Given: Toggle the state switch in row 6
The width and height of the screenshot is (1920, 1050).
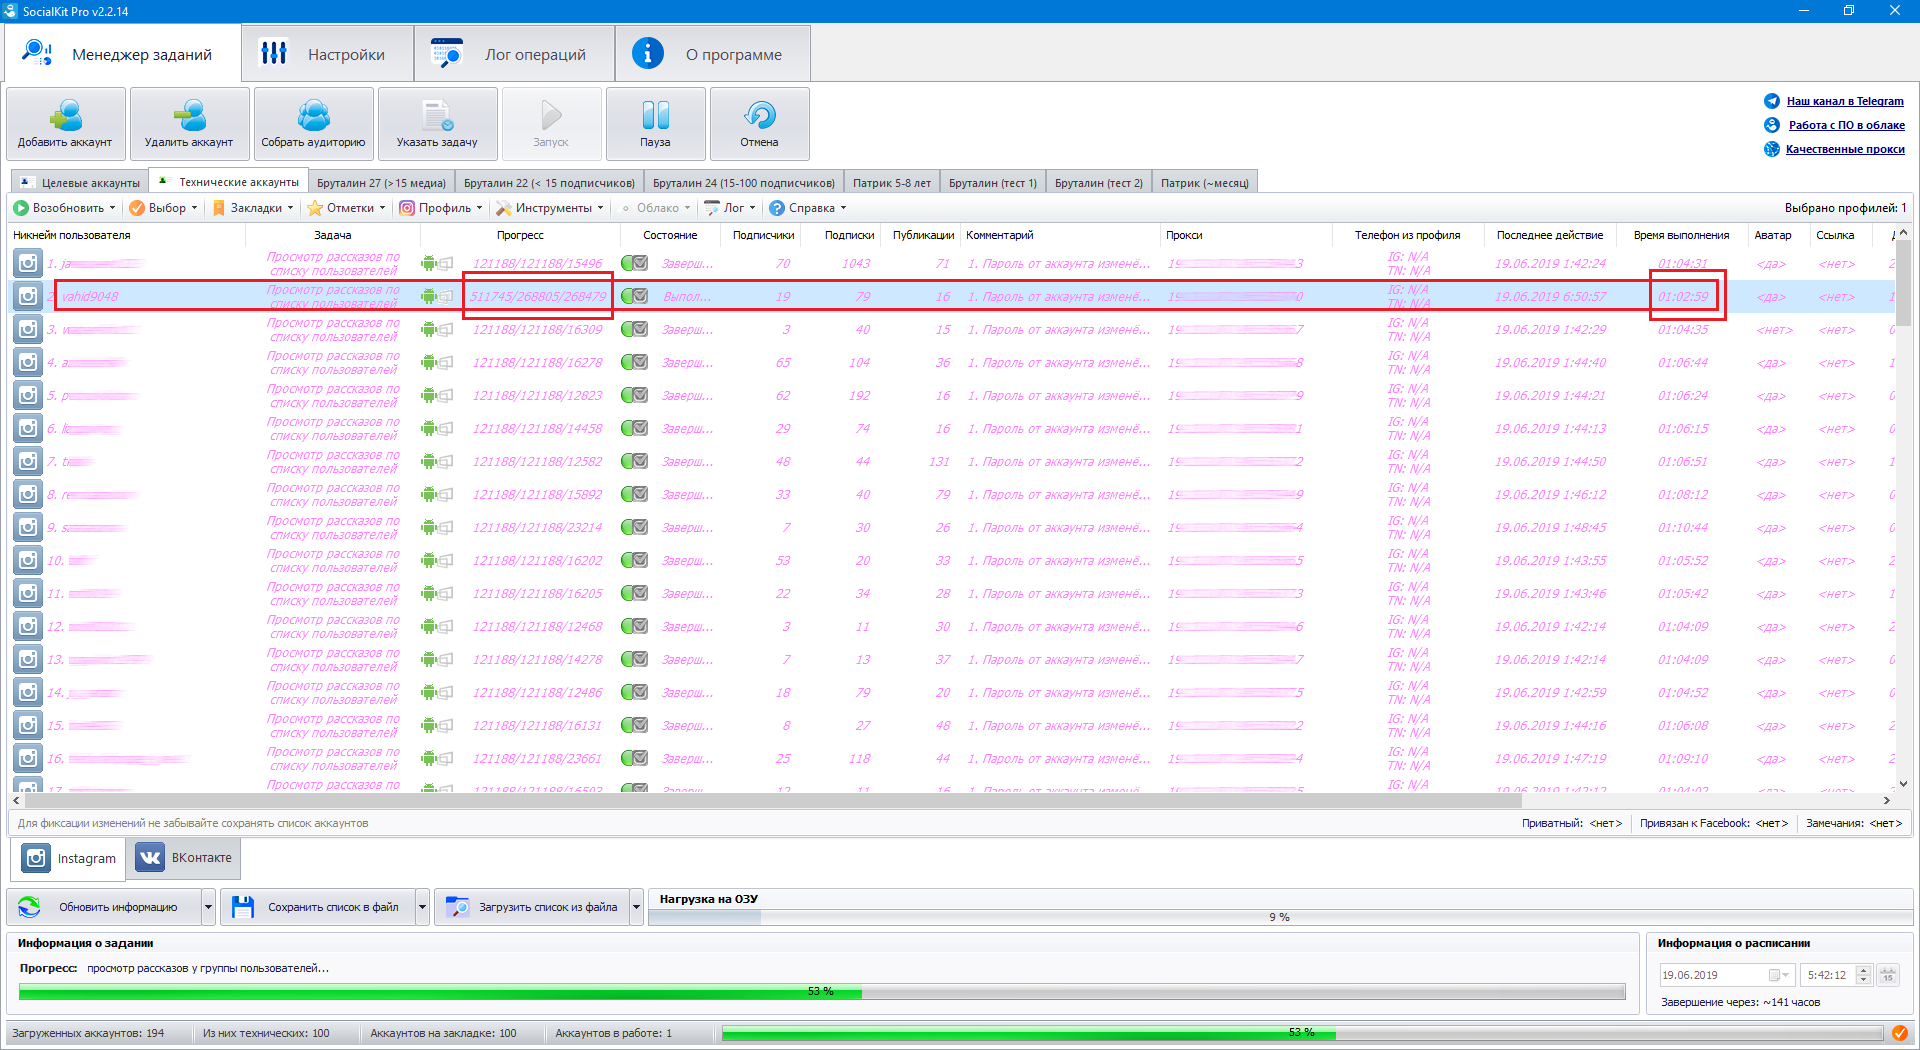Looking at the screenshot, I should [x=634, y=429].
